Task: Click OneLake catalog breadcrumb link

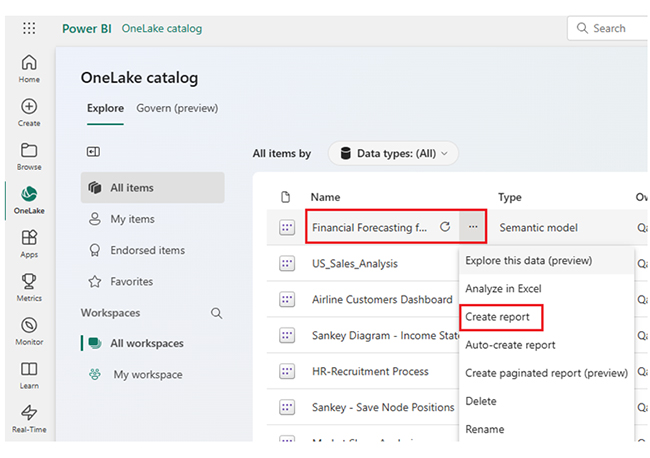Action: [x=162, y=29]
